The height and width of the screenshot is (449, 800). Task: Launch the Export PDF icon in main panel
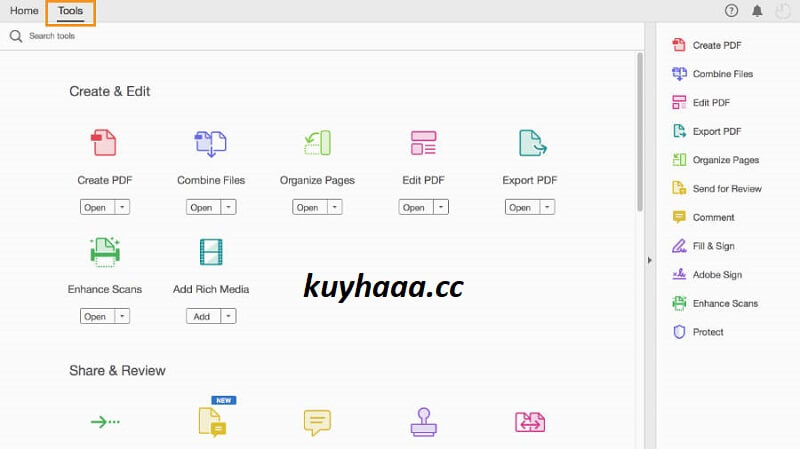click(x=532, y=143)
